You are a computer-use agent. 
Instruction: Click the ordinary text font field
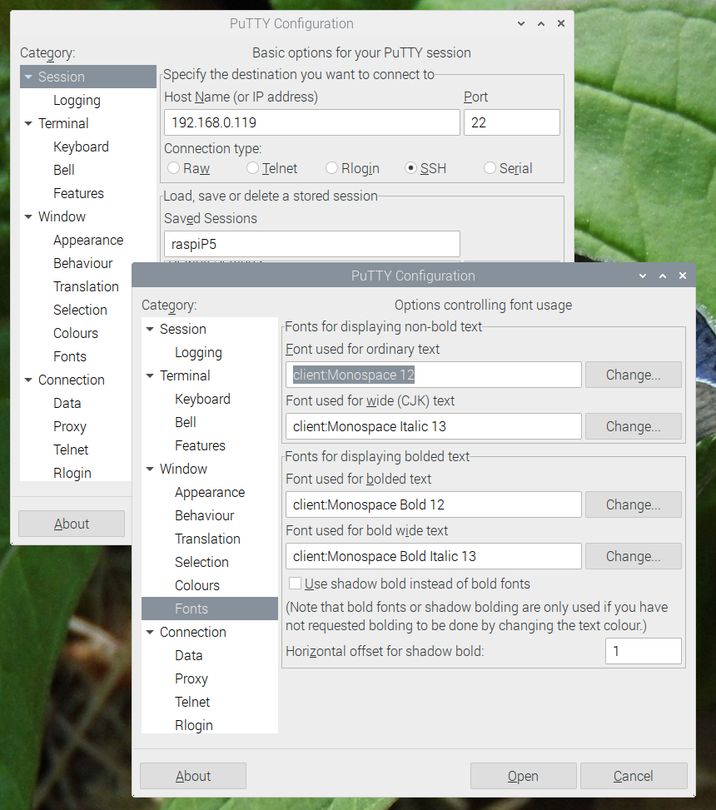click(433, 375)
